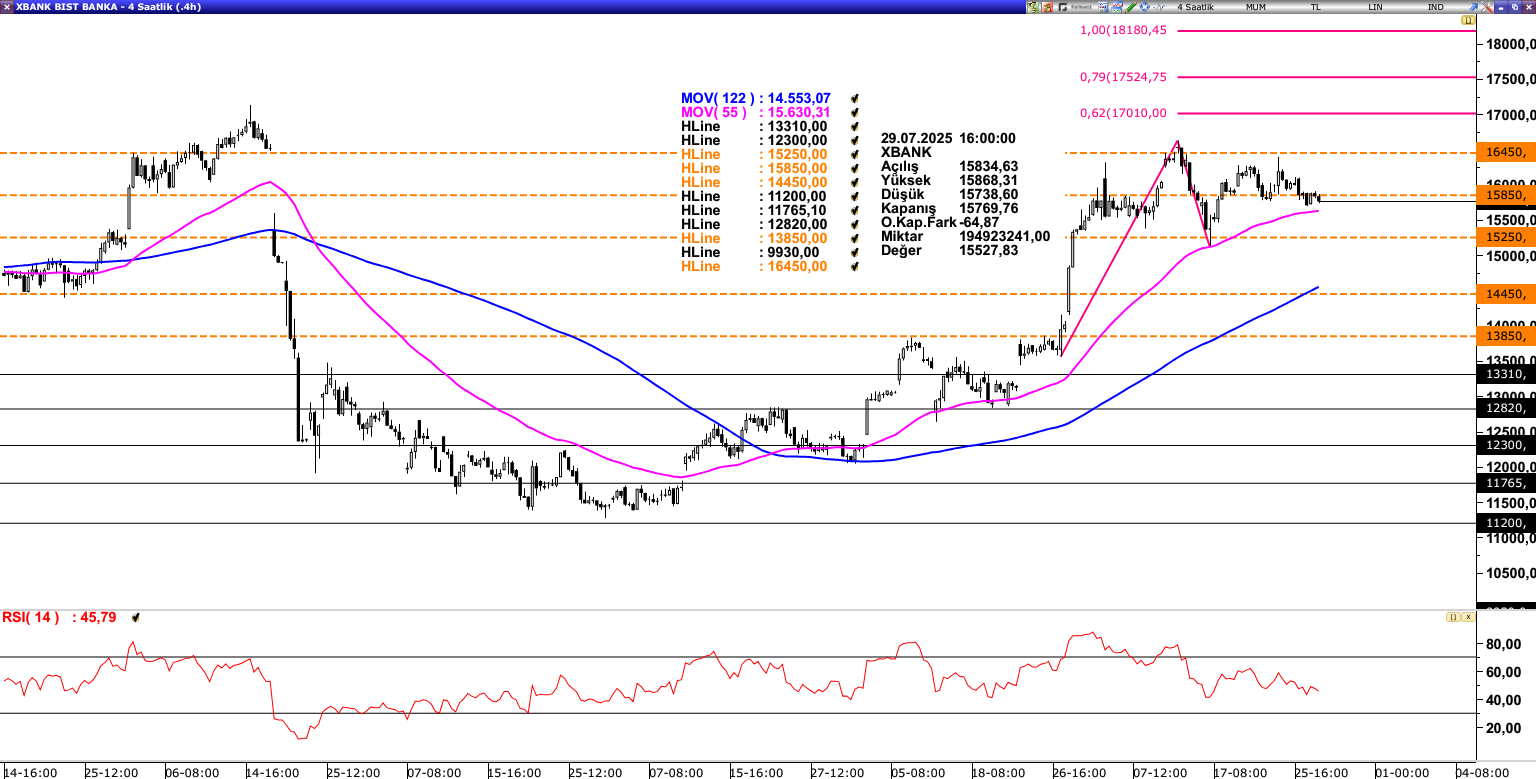Click the Açılış 15834,63 value
This screenshot has height=779, width=1536.
[988, 166]
